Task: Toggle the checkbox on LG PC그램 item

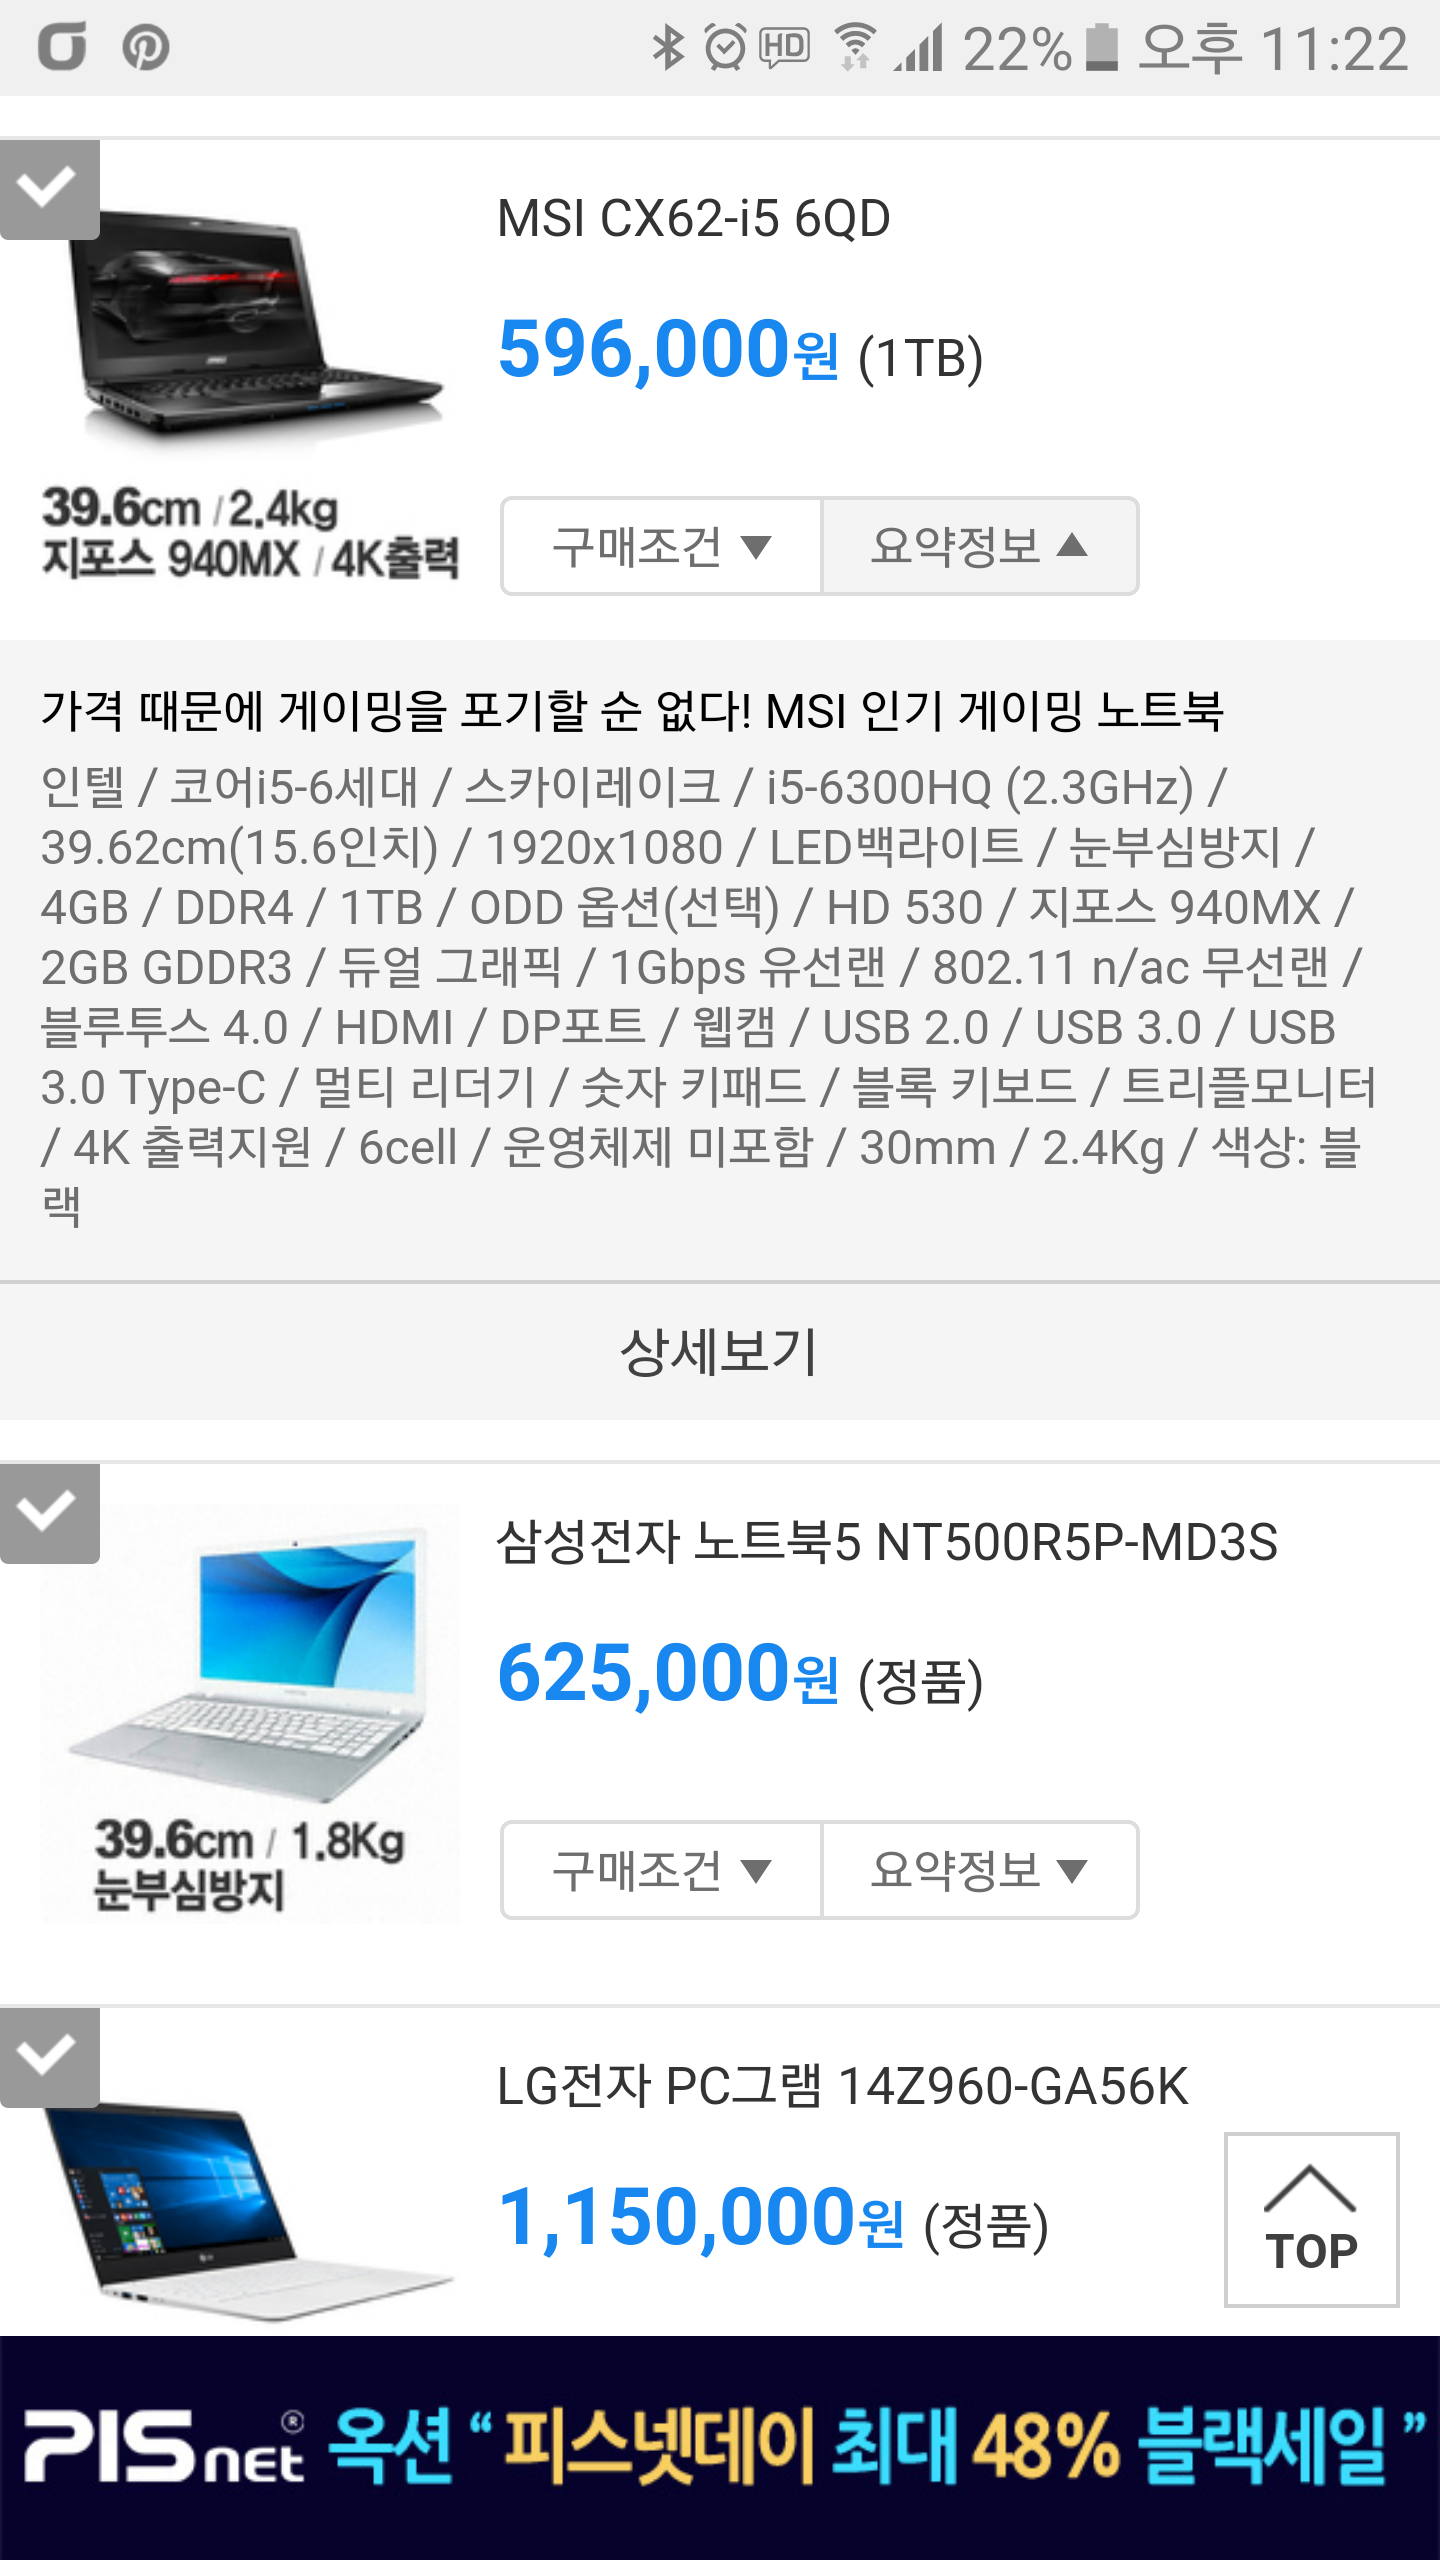Action: [x=49, y=2058]
